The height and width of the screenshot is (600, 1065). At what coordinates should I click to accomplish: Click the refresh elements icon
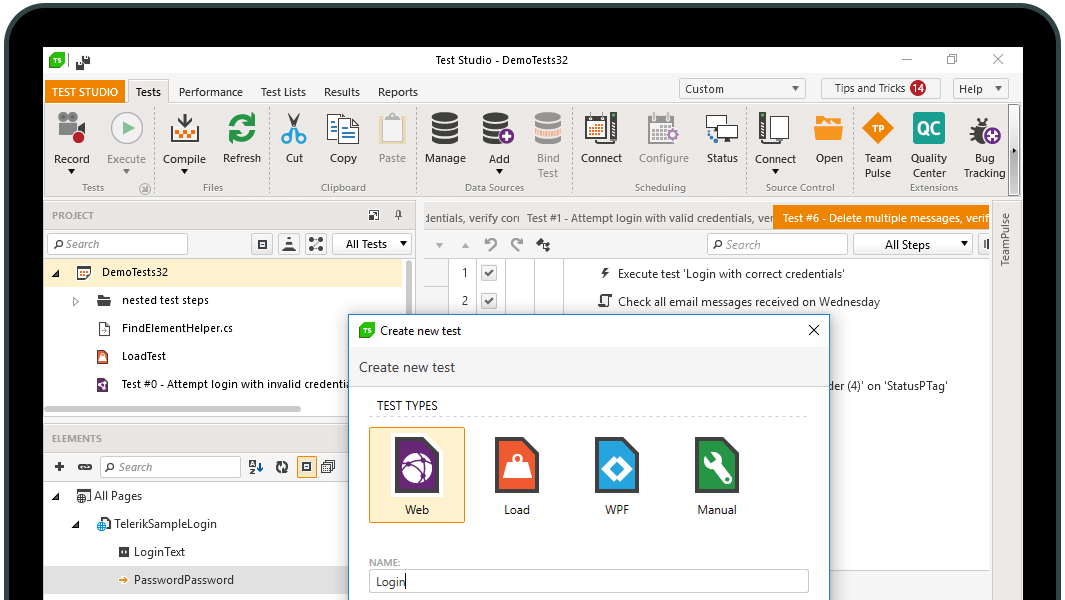pos(282,467)
